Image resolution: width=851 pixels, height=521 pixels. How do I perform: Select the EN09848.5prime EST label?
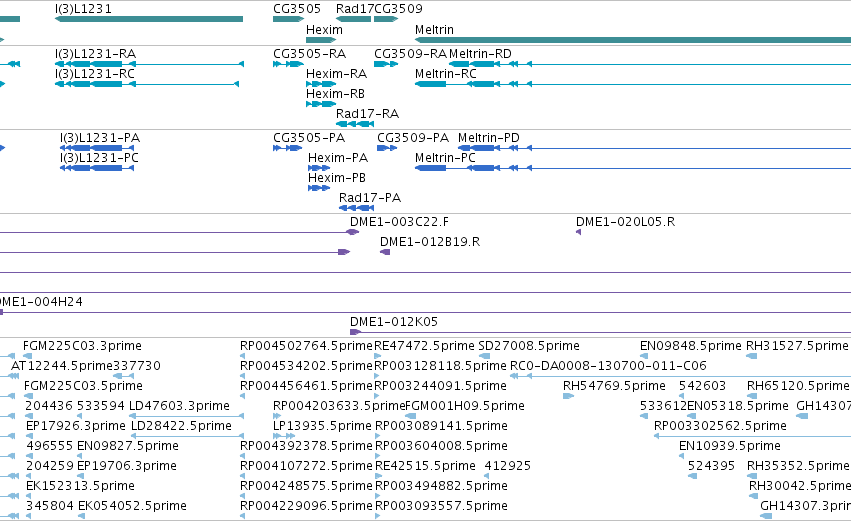coord(691,346)
